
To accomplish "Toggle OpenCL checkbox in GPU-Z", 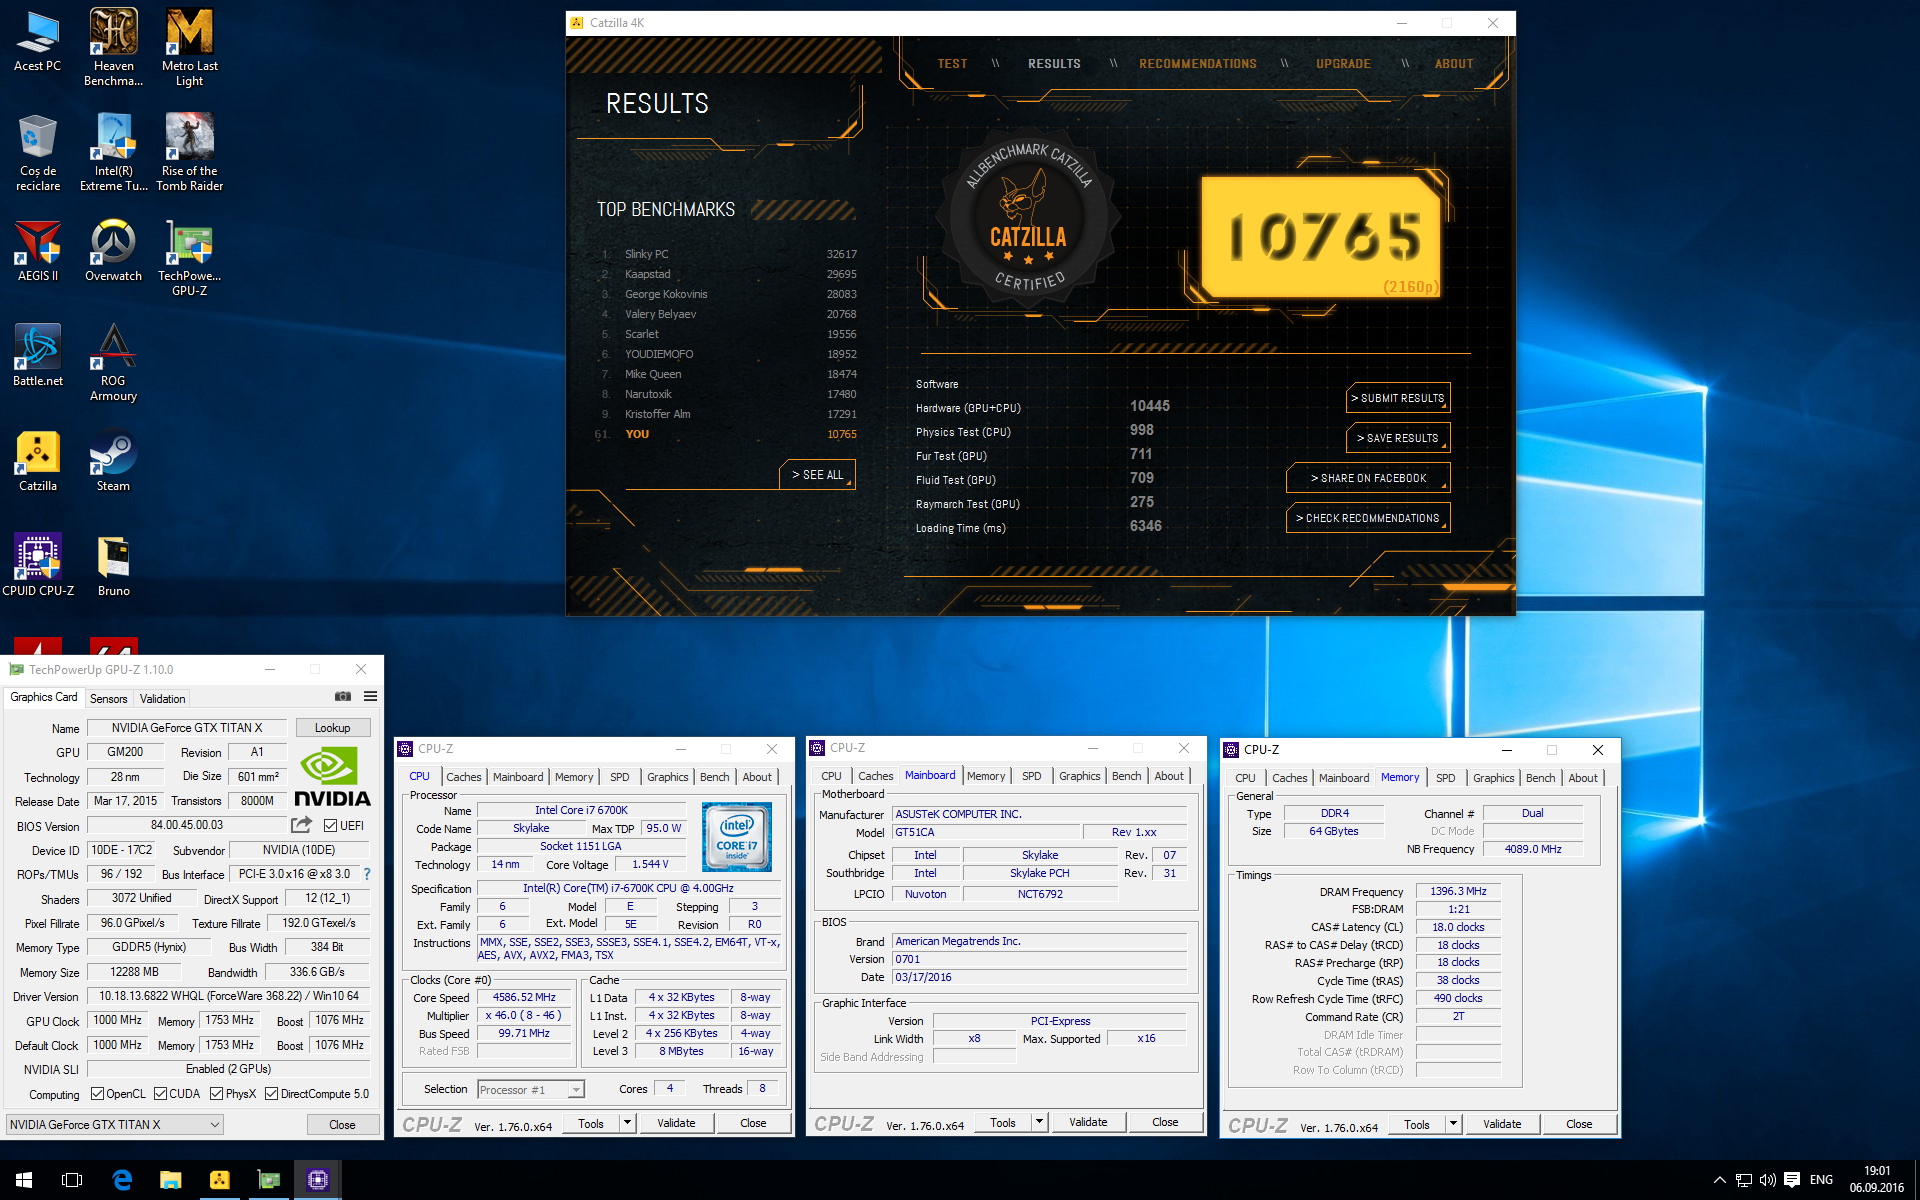I will click(x=97, y=1094).
